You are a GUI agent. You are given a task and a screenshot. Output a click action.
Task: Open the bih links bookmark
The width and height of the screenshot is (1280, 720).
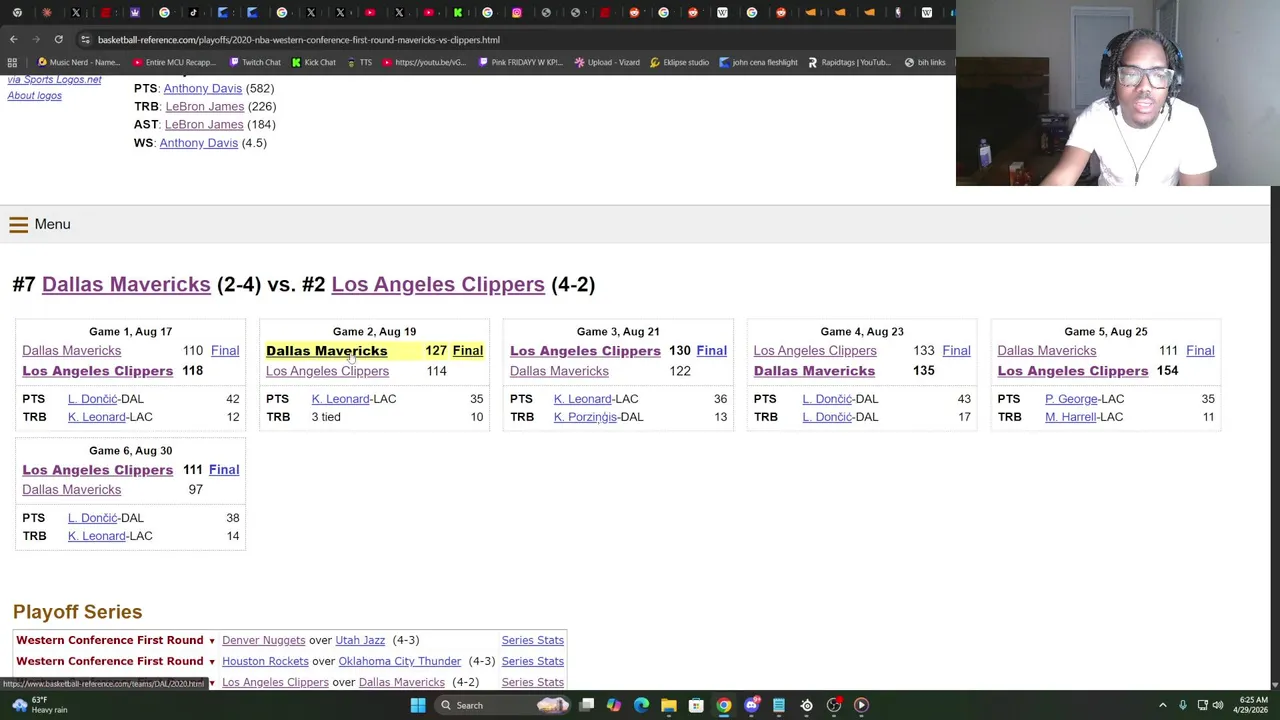point(925,62)
